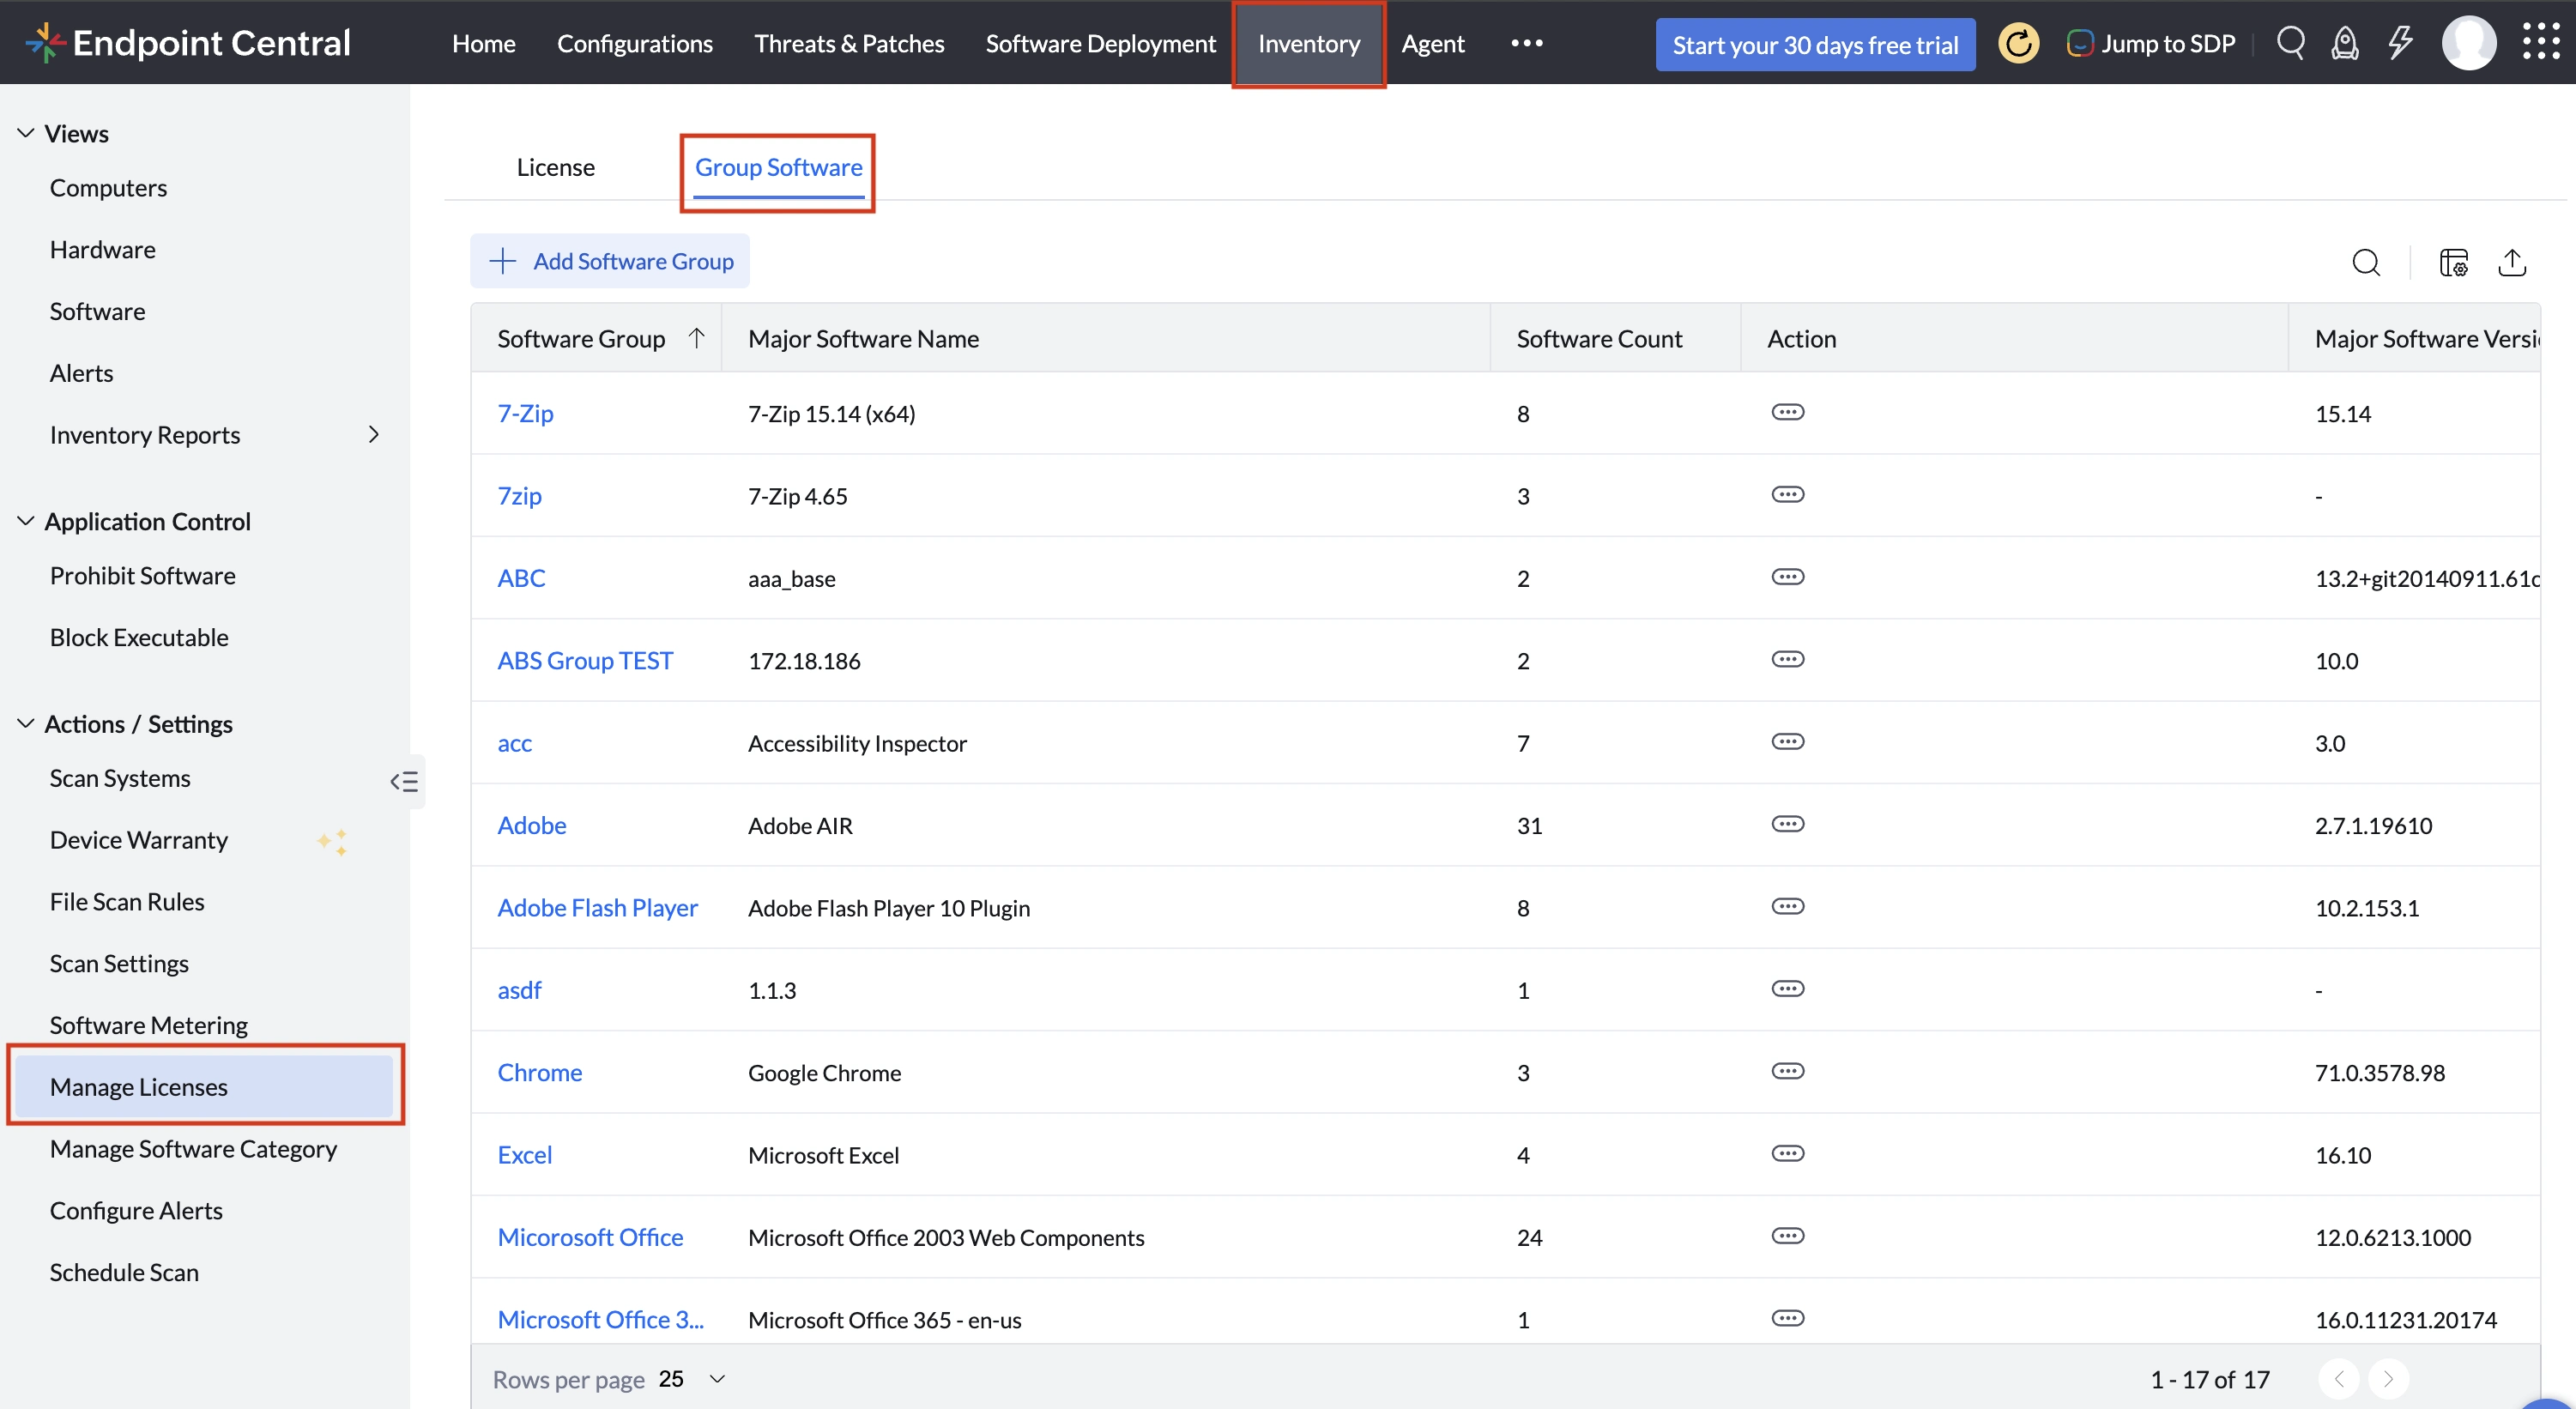This screenshot has height=1409, width=2576.
Task: Open the Chrome software group link
Action: pyautogui.click(x=539, y=1072)
